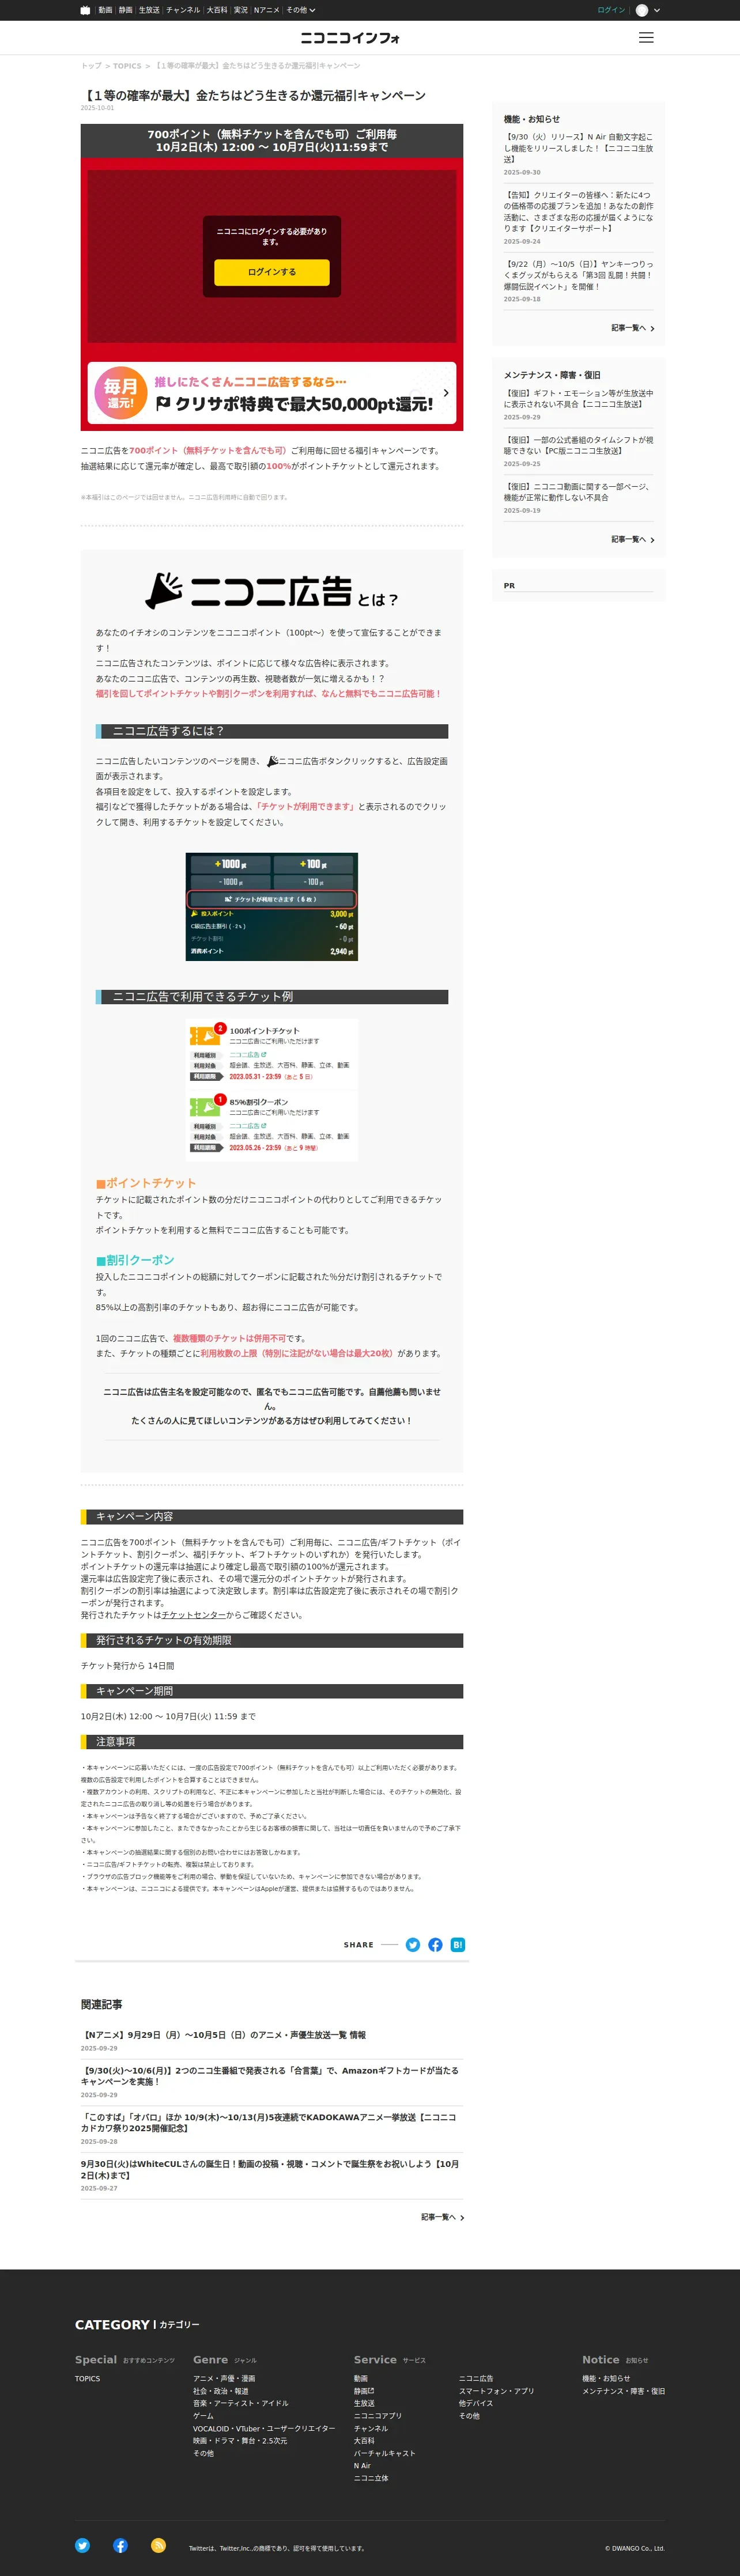Open footer 他デバイス link
This screenshot has height=2576, width=740.
[476, 2403]
